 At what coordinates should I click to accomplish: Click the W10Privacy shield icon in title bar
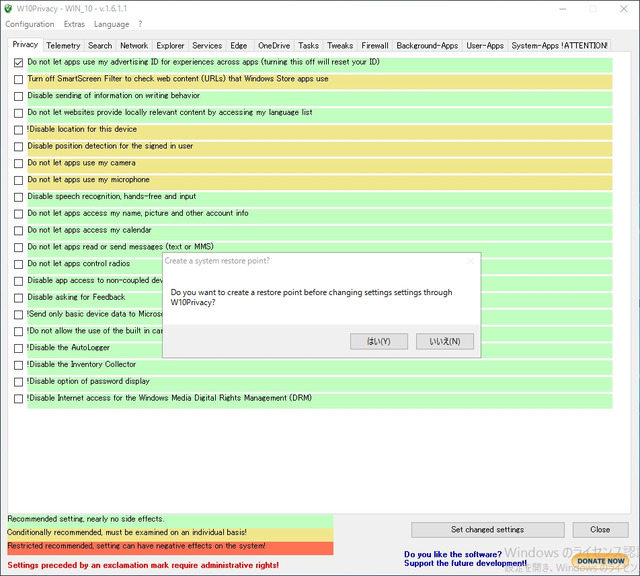point(8,8)
